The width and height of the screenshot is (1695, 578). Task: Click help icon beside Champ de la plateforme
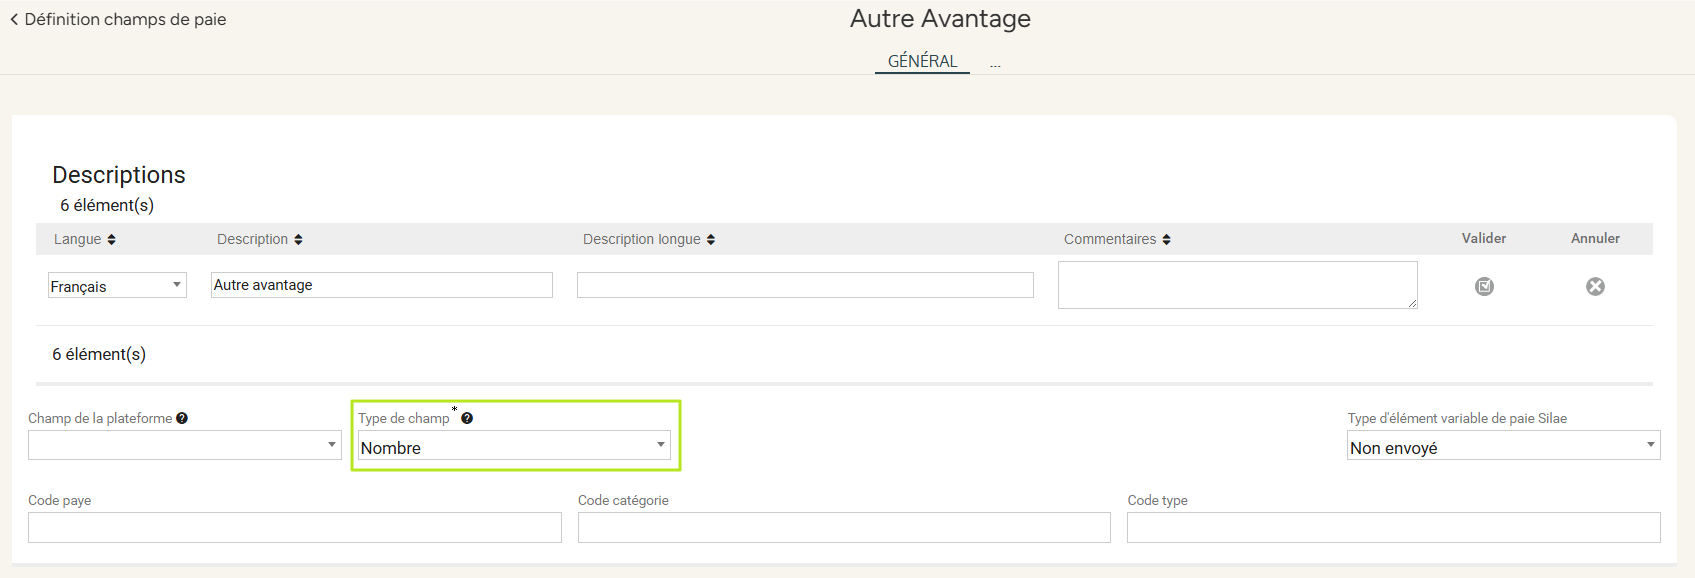coord(182,419)
